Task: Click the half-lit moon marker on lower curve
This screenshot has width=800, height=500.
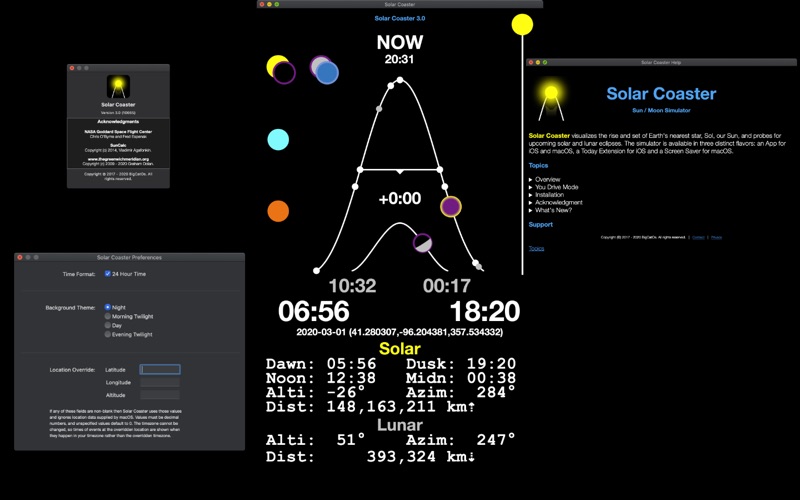Action: 422,243
